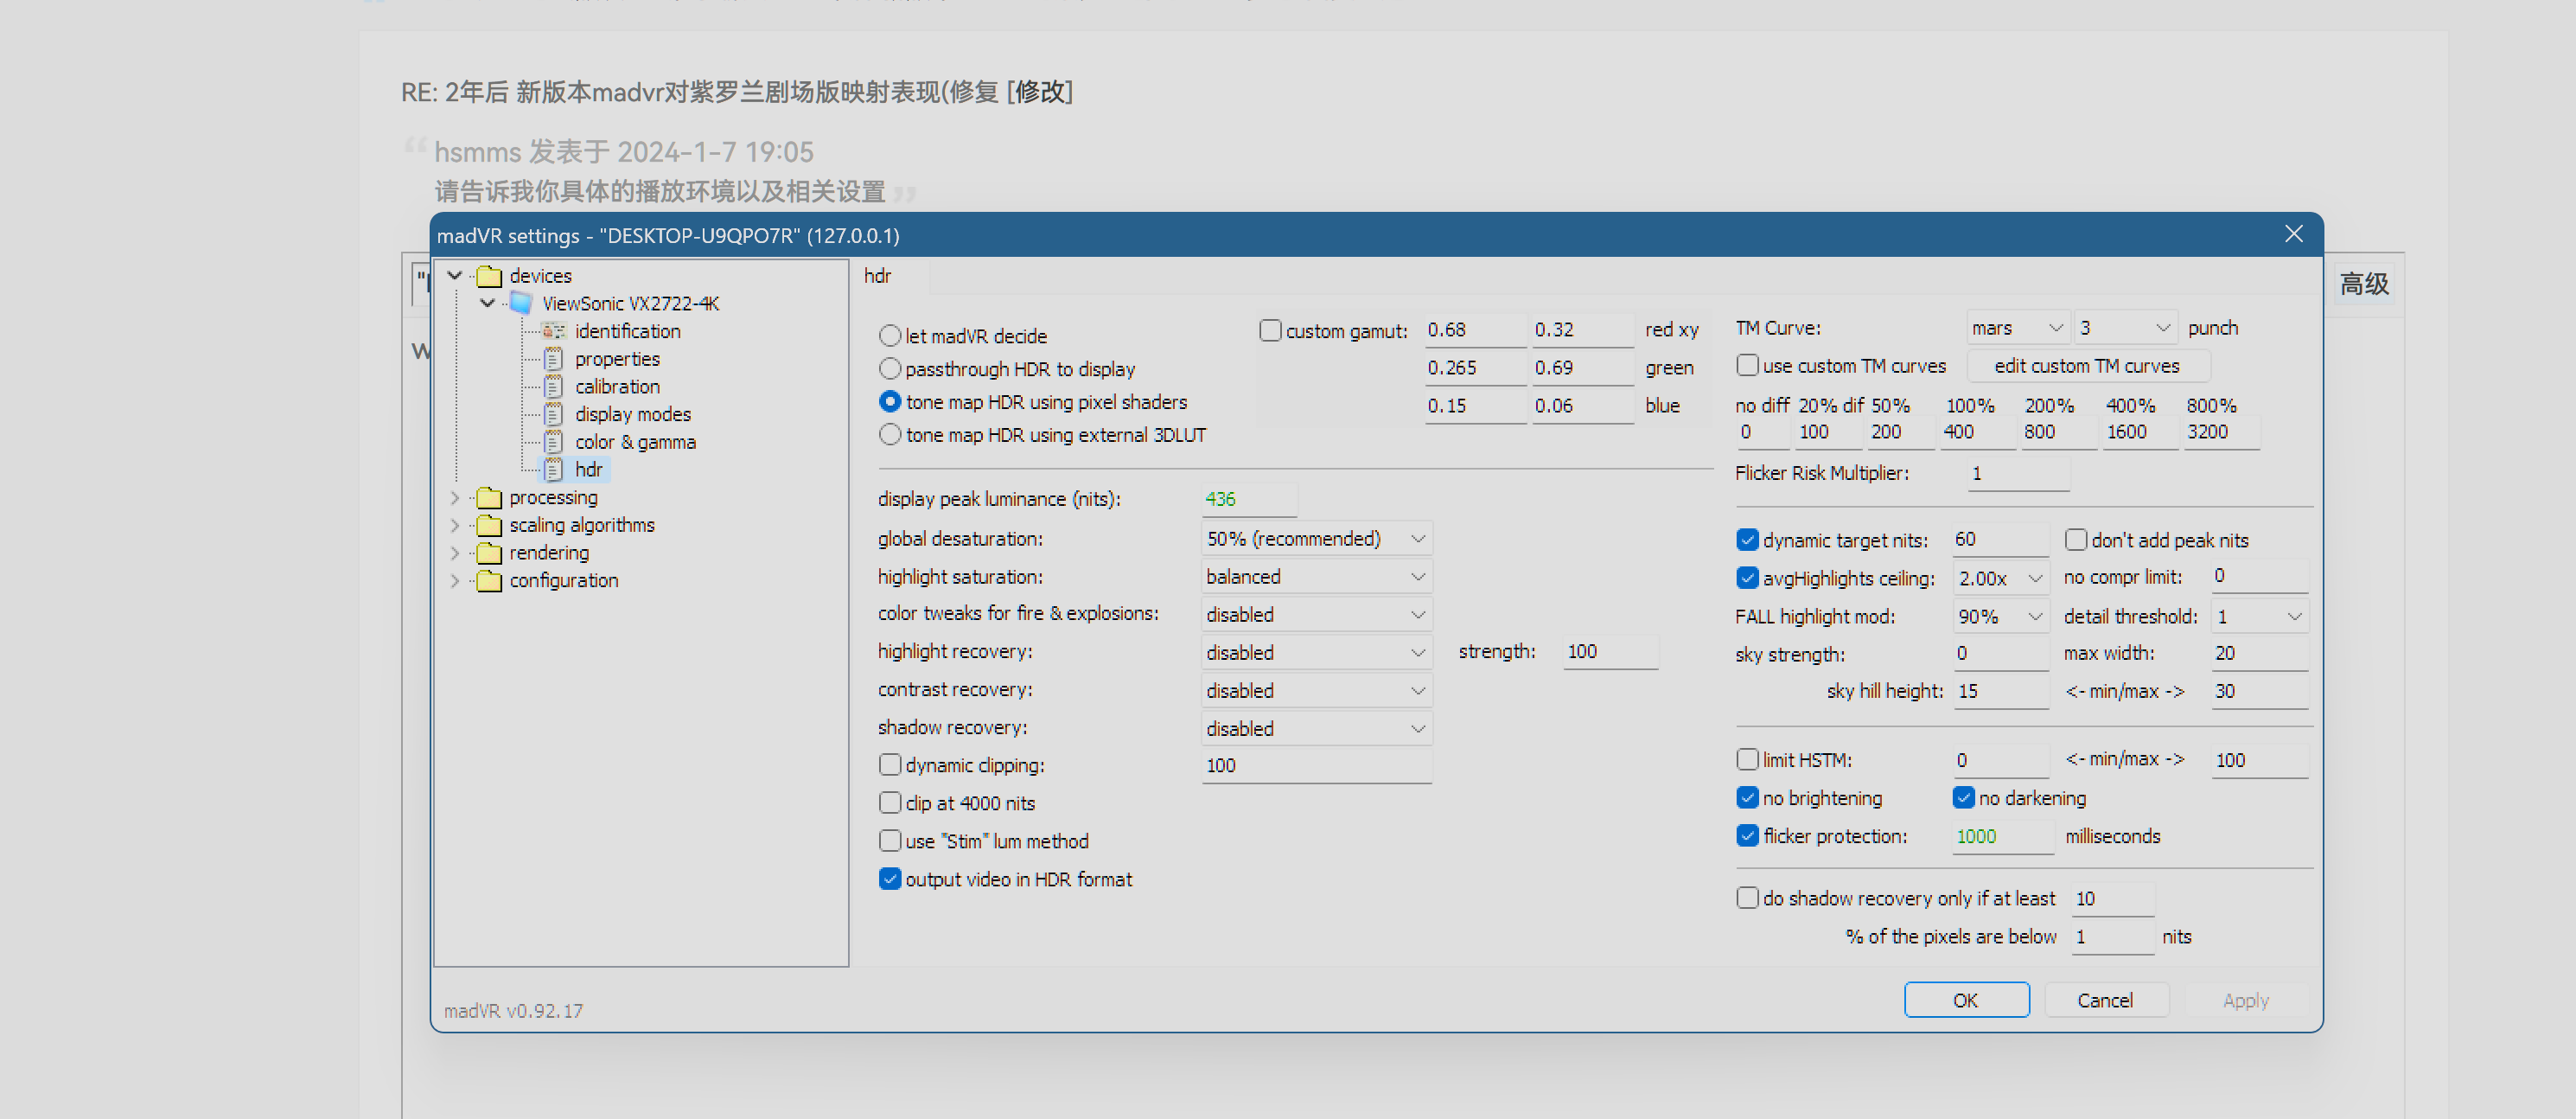Image resolution: width=2576 pixels, height=1119 pixels.
Task: Enable dynamic clipping checkbox
Action: click(890, 765)
